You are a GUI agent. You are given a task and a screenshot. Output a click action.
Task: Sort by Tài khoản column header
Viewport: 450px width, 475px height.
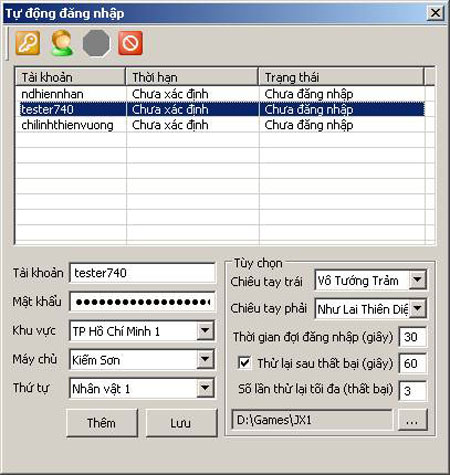(70, 77)
